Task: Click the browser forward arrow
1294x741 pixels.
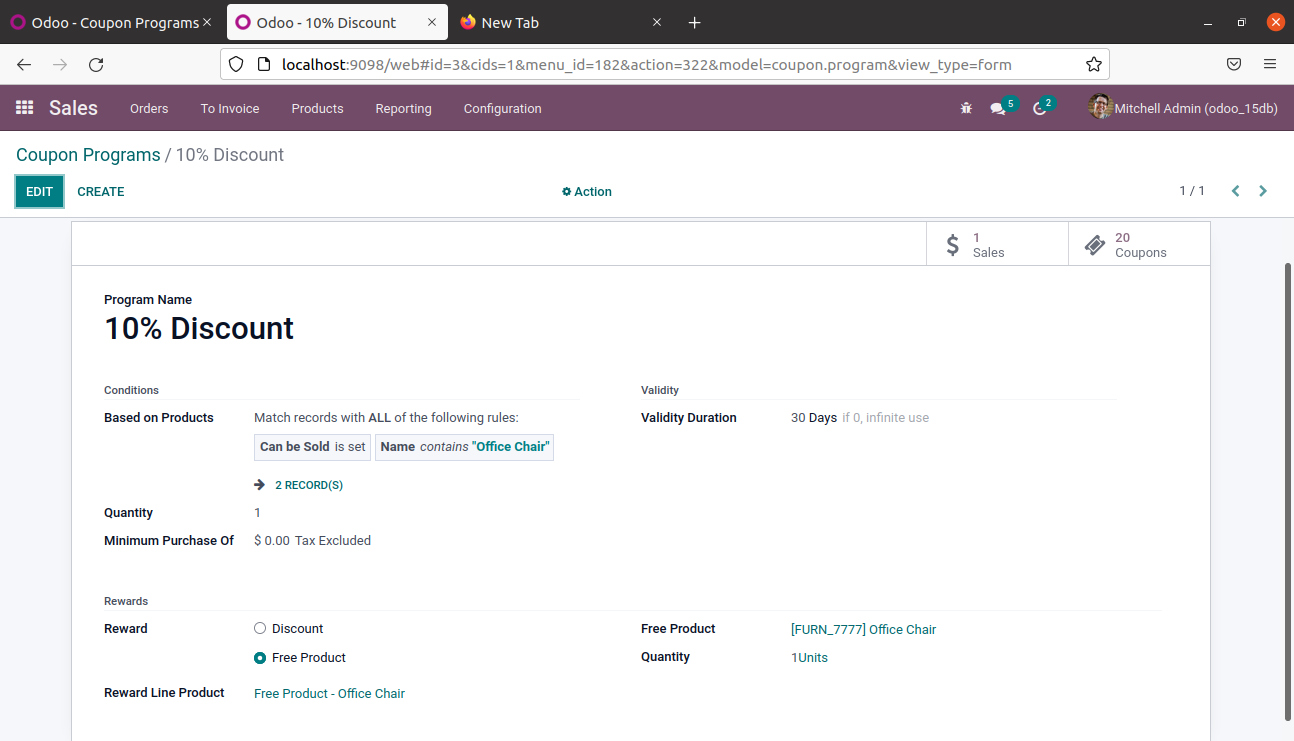Action: 60,64
